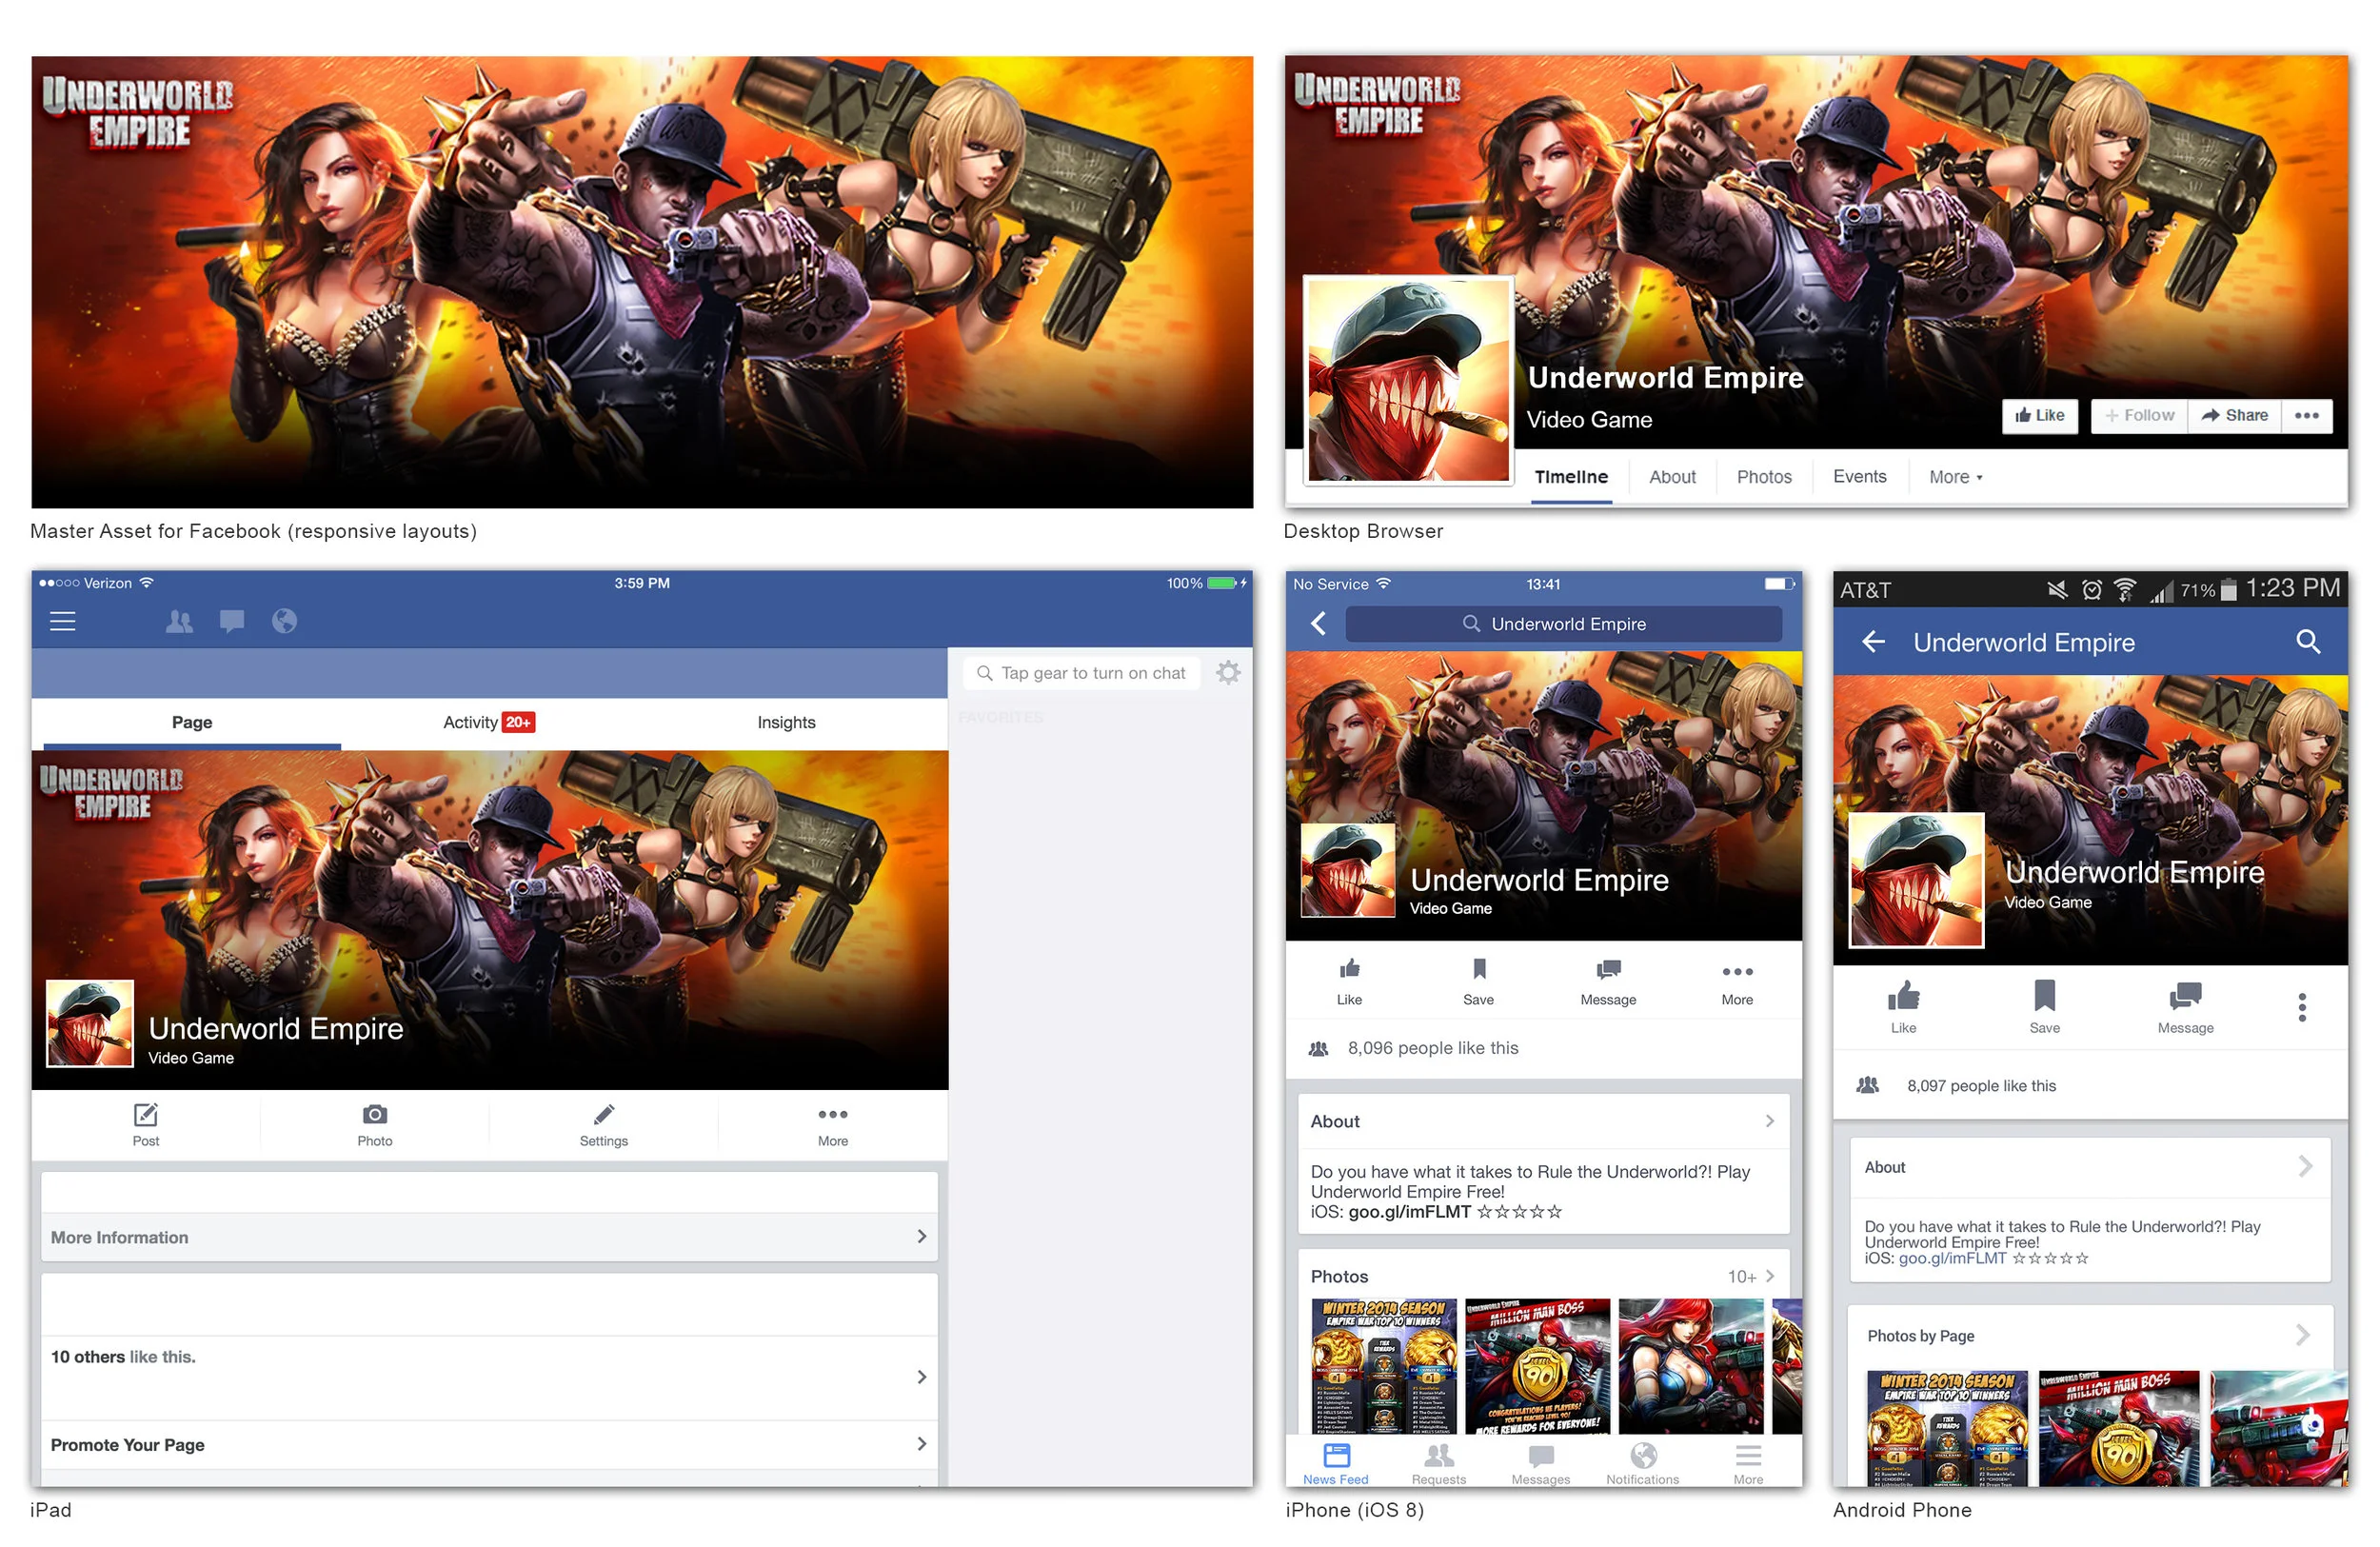This screenshot has height=1547, width=2380.
Task: Switch to Activity tab on iPad
Action: point(489,722)
